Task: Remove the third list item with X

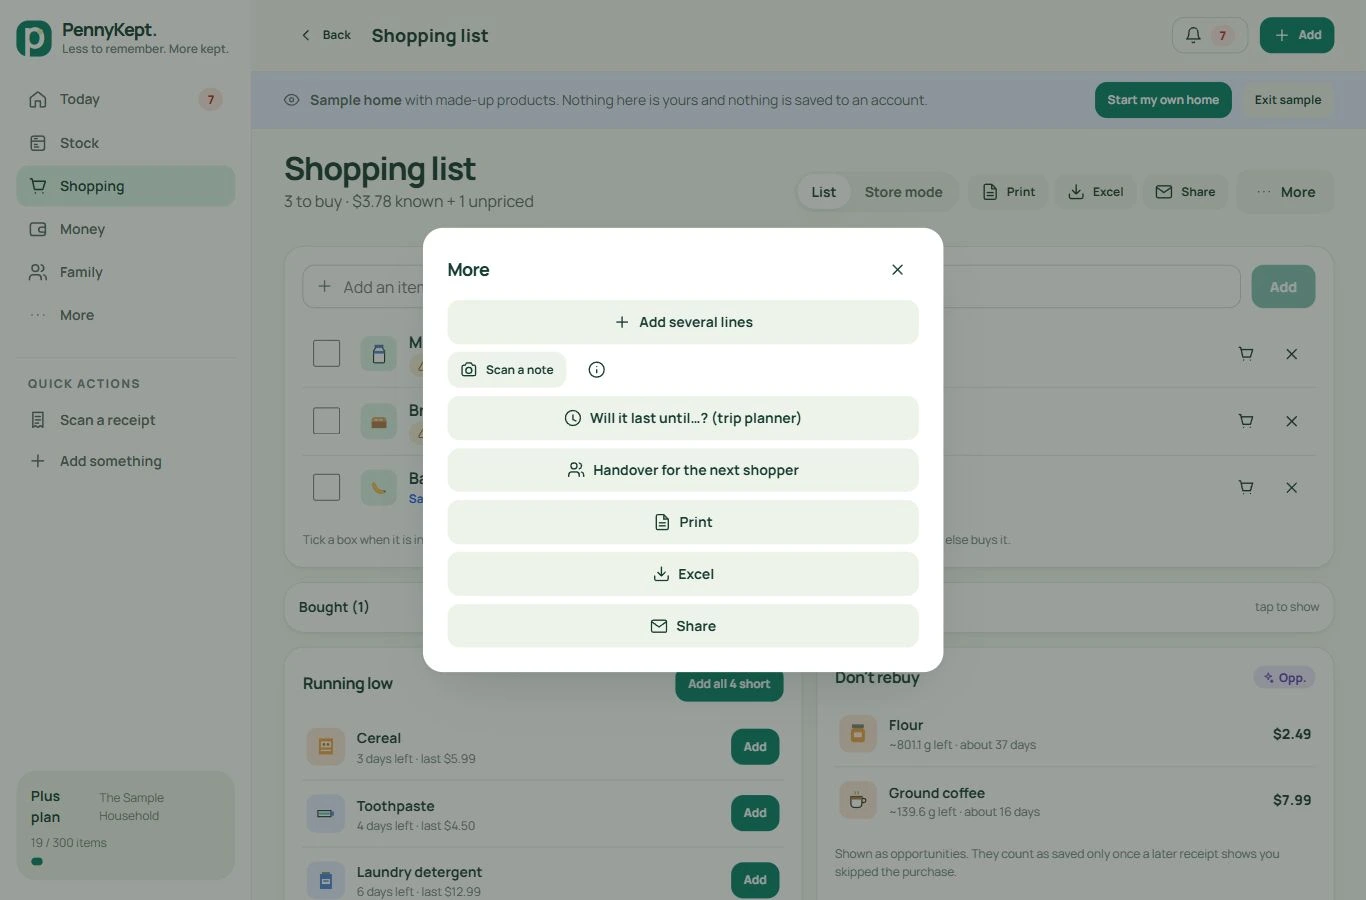Action: (1292, 488)
